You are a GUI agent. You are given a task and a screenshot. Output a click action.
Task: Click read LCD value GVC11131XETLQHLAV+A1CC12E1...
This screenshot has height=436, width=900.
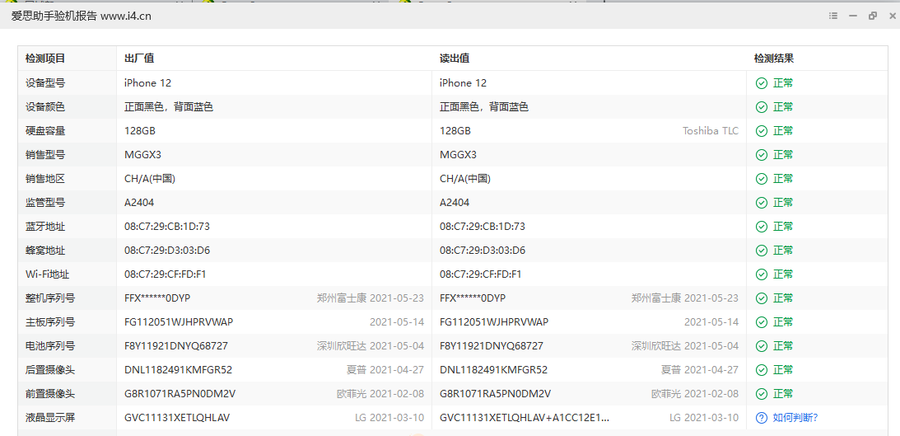point(525,418)
